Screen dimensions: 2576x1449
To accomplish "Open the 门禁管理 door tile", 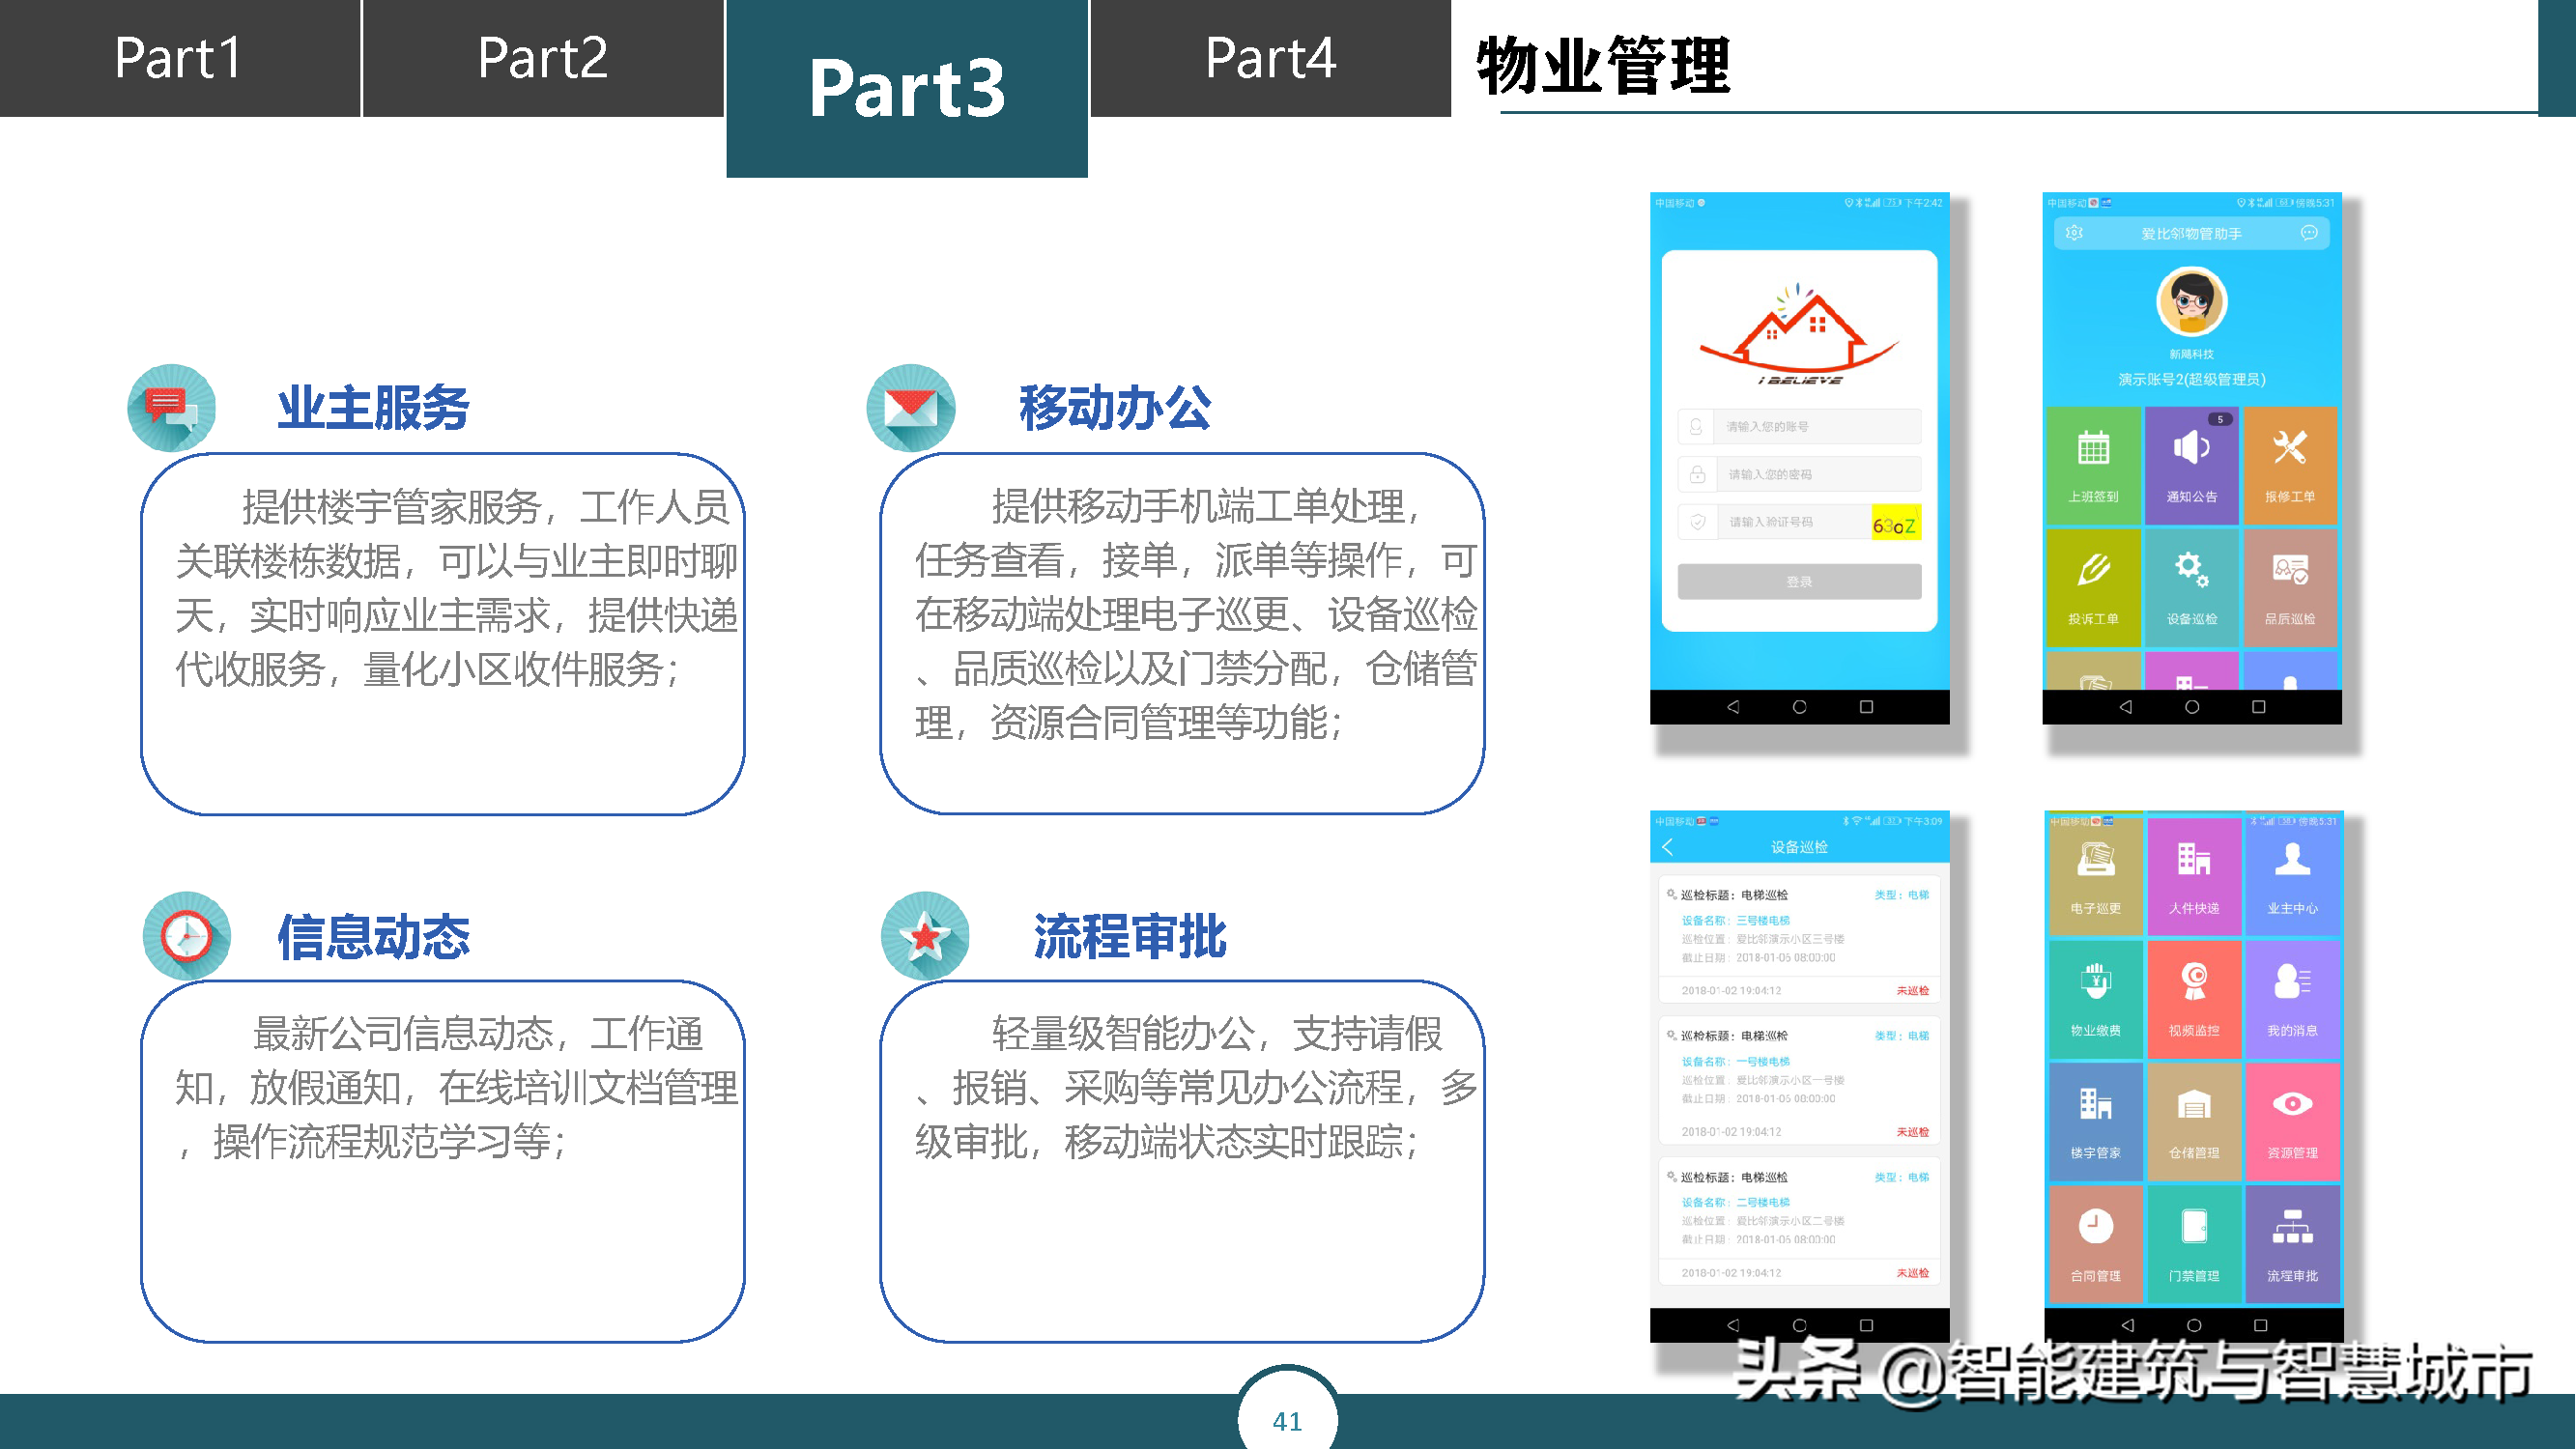I will [x=2194, y=1244].
